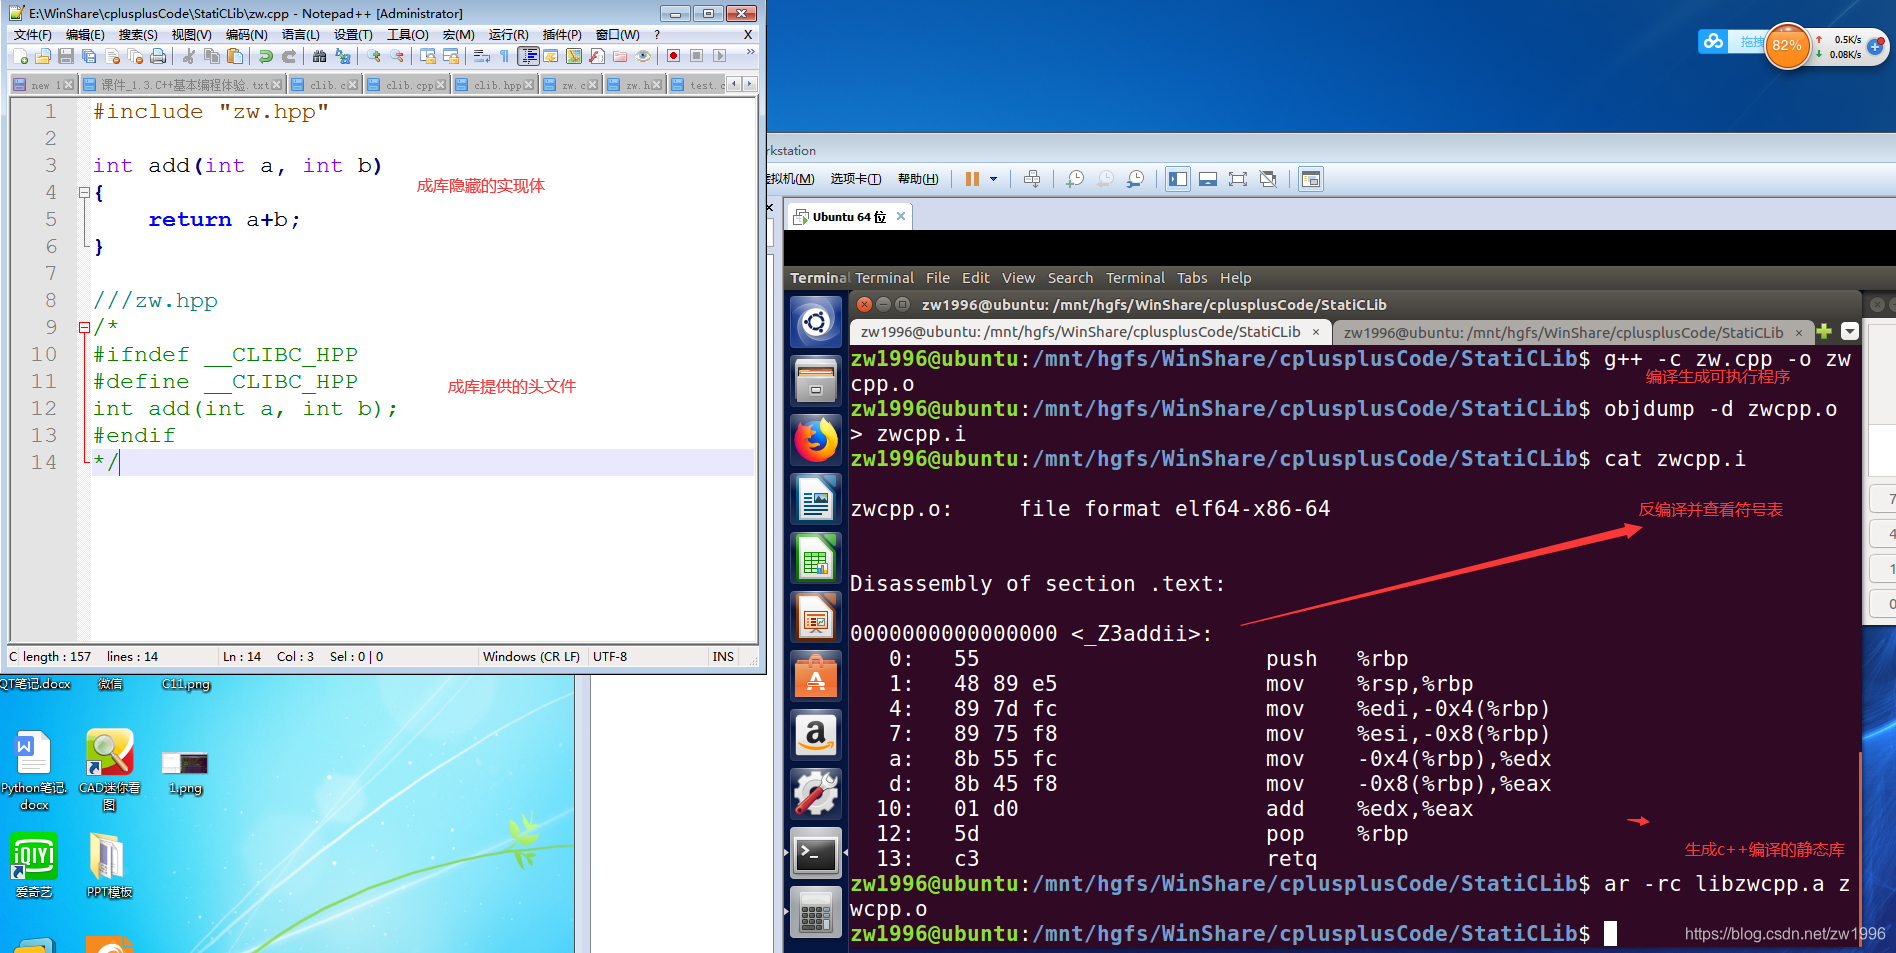
Task: Open the Python笔记.docx desktop file
Action: (x=34, y=771)
